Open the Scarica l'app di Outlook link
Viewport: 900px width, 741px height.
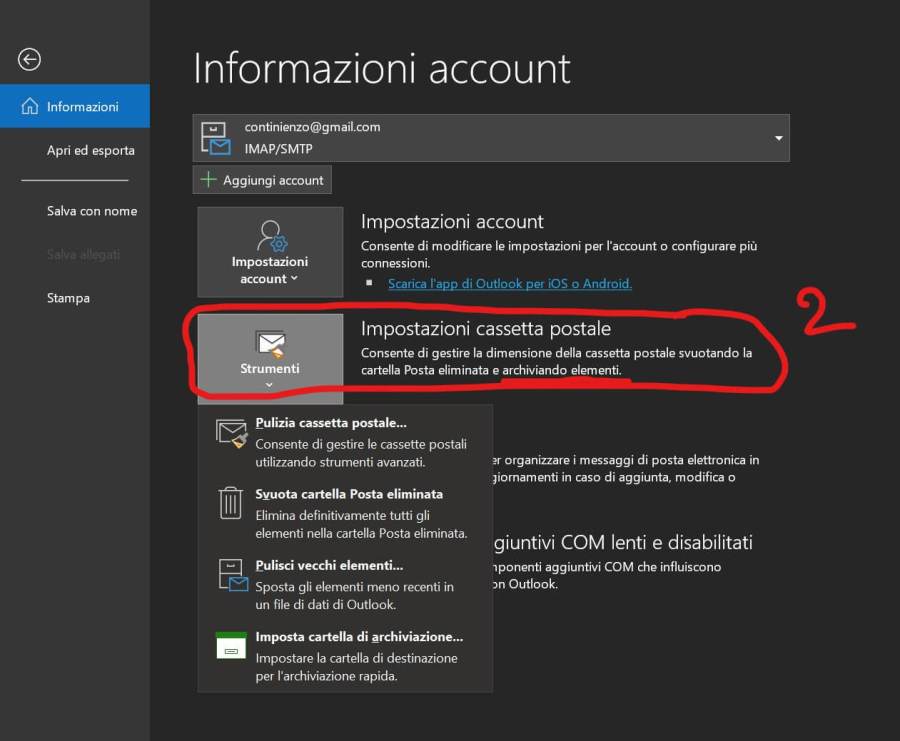click(x=510, y=283)
